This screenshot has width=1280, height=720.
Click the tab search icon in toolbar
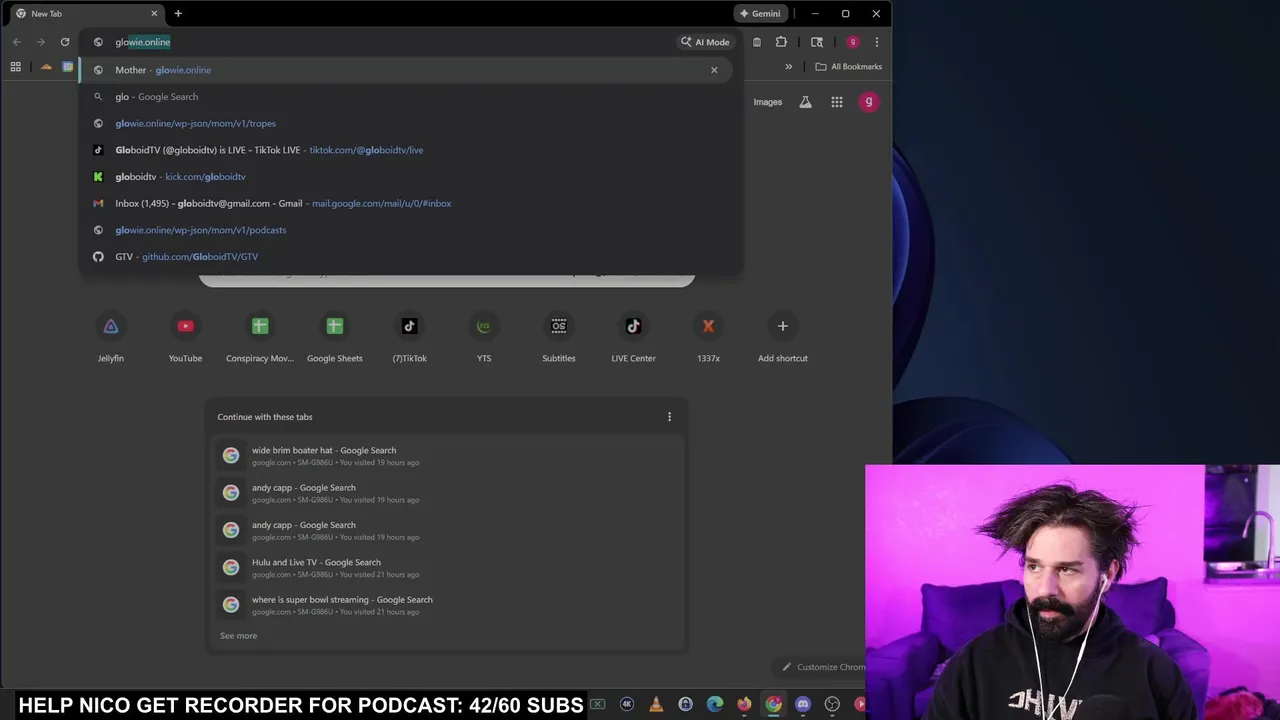click(817, 42)
